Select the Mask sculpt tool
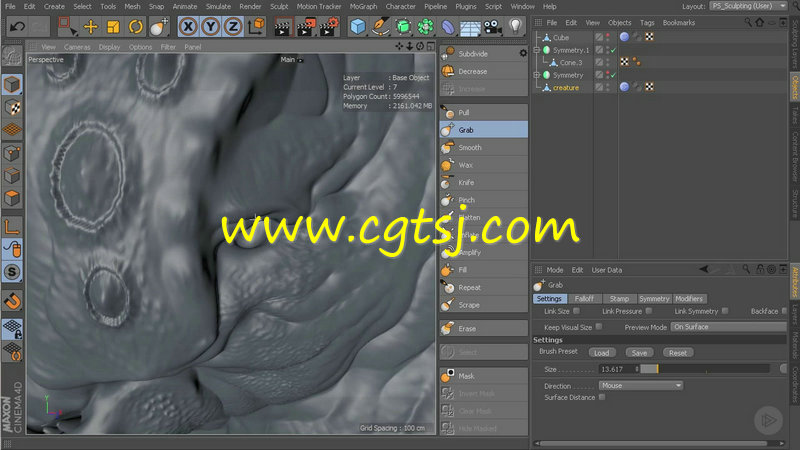The height and width of the screenshot is (450, 800). pos(484,376)
